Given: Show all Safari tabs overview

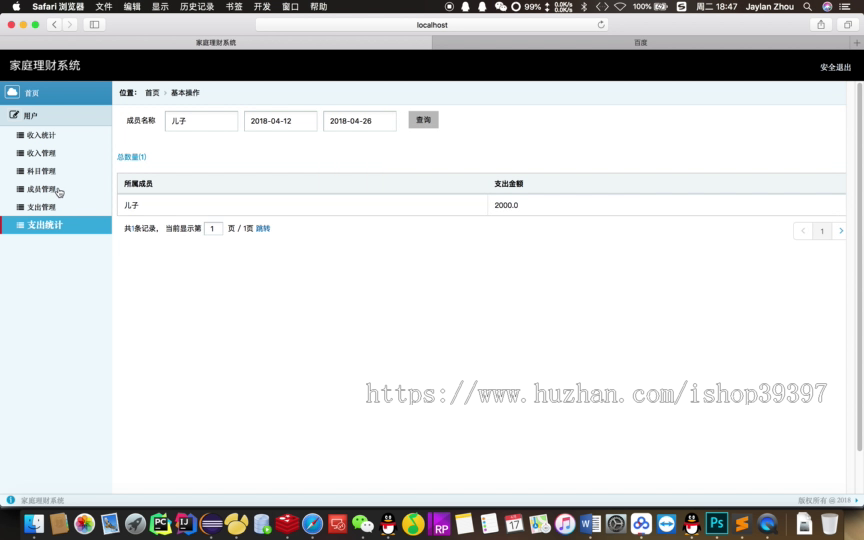Looking at the screenshot, I should pos(847,25).
